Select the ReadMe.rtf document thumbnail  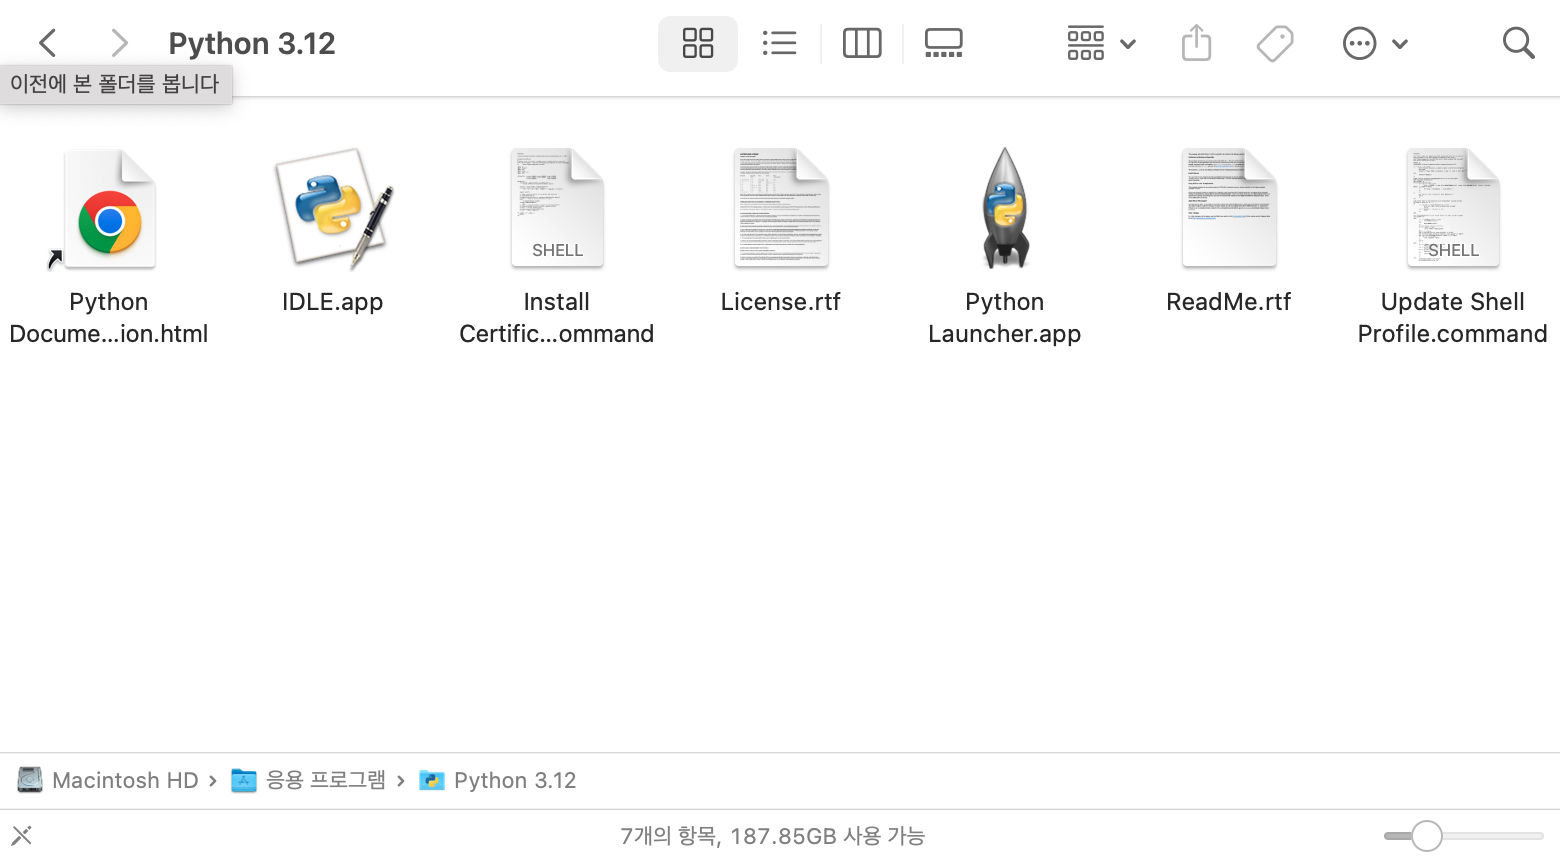(x=1229, y=208)
